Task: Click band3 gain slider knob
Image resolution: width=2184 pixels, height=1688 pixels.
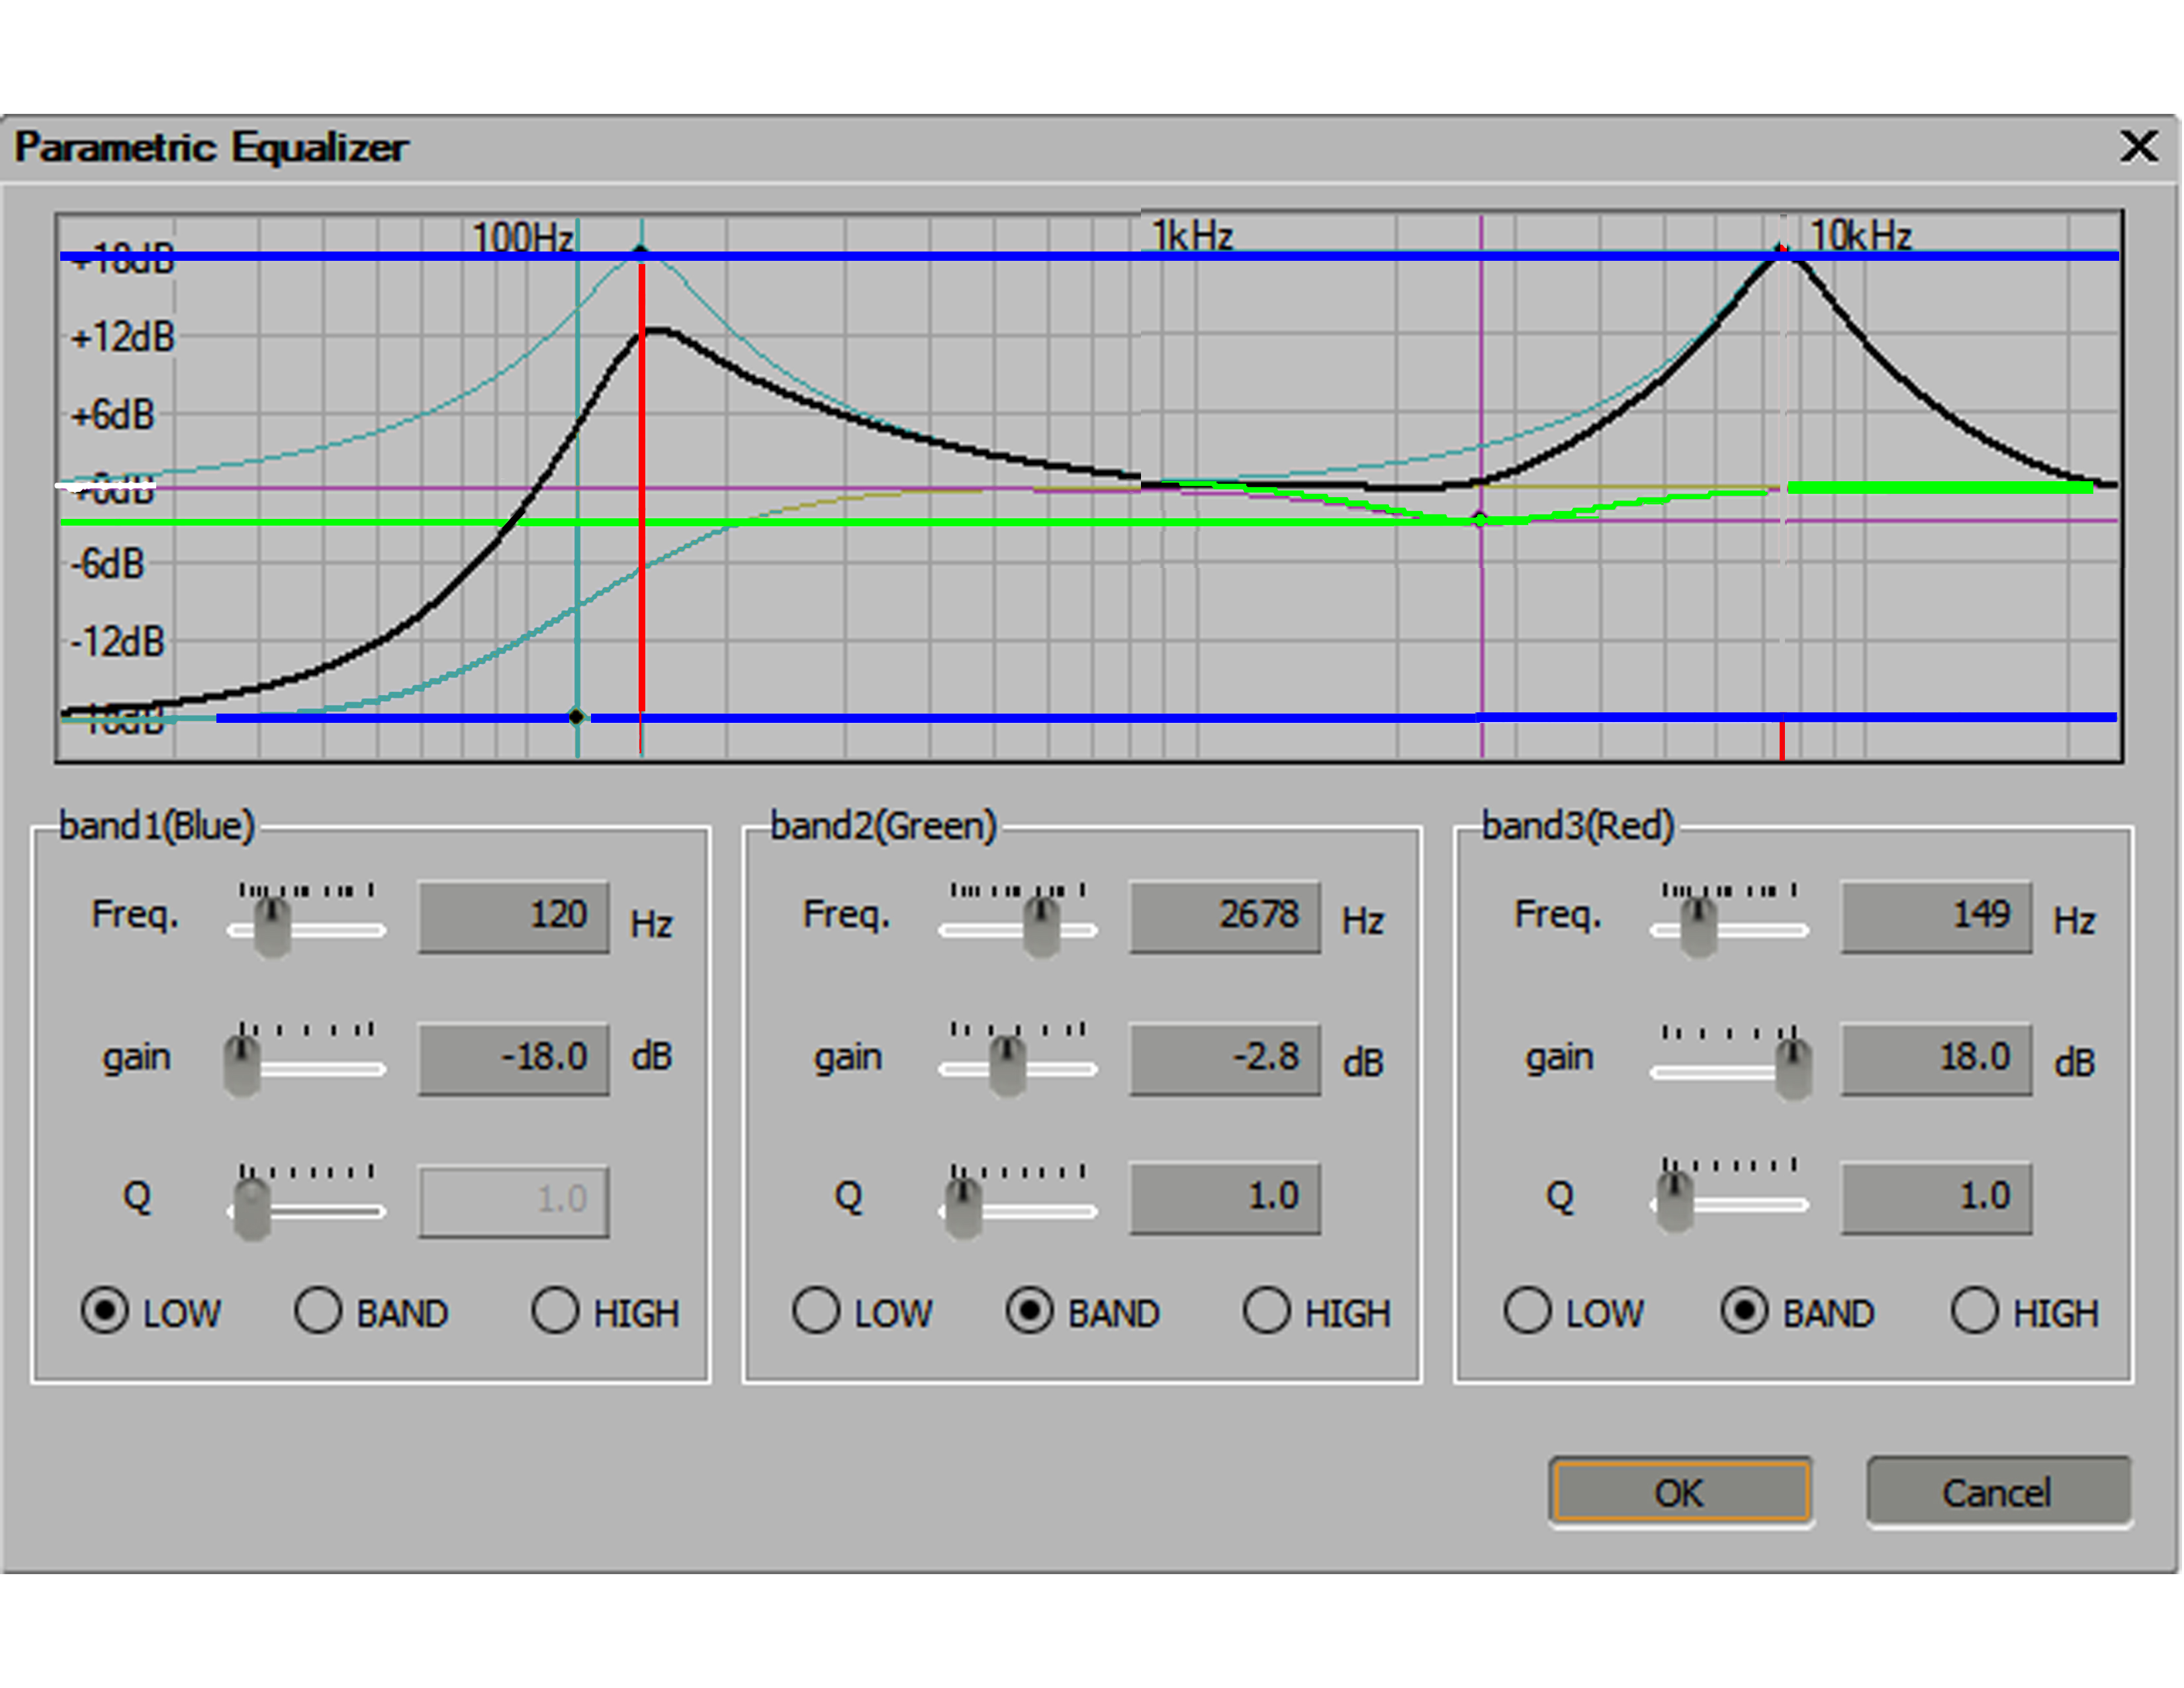Action: pos(1793,1067)
